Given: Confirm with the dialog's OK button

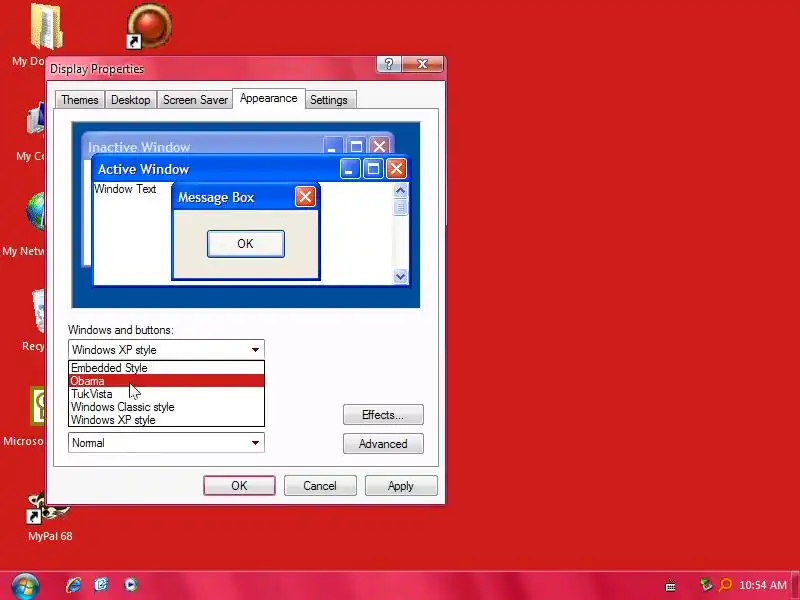Looking at the screenshot, I should tap(239, 485).
